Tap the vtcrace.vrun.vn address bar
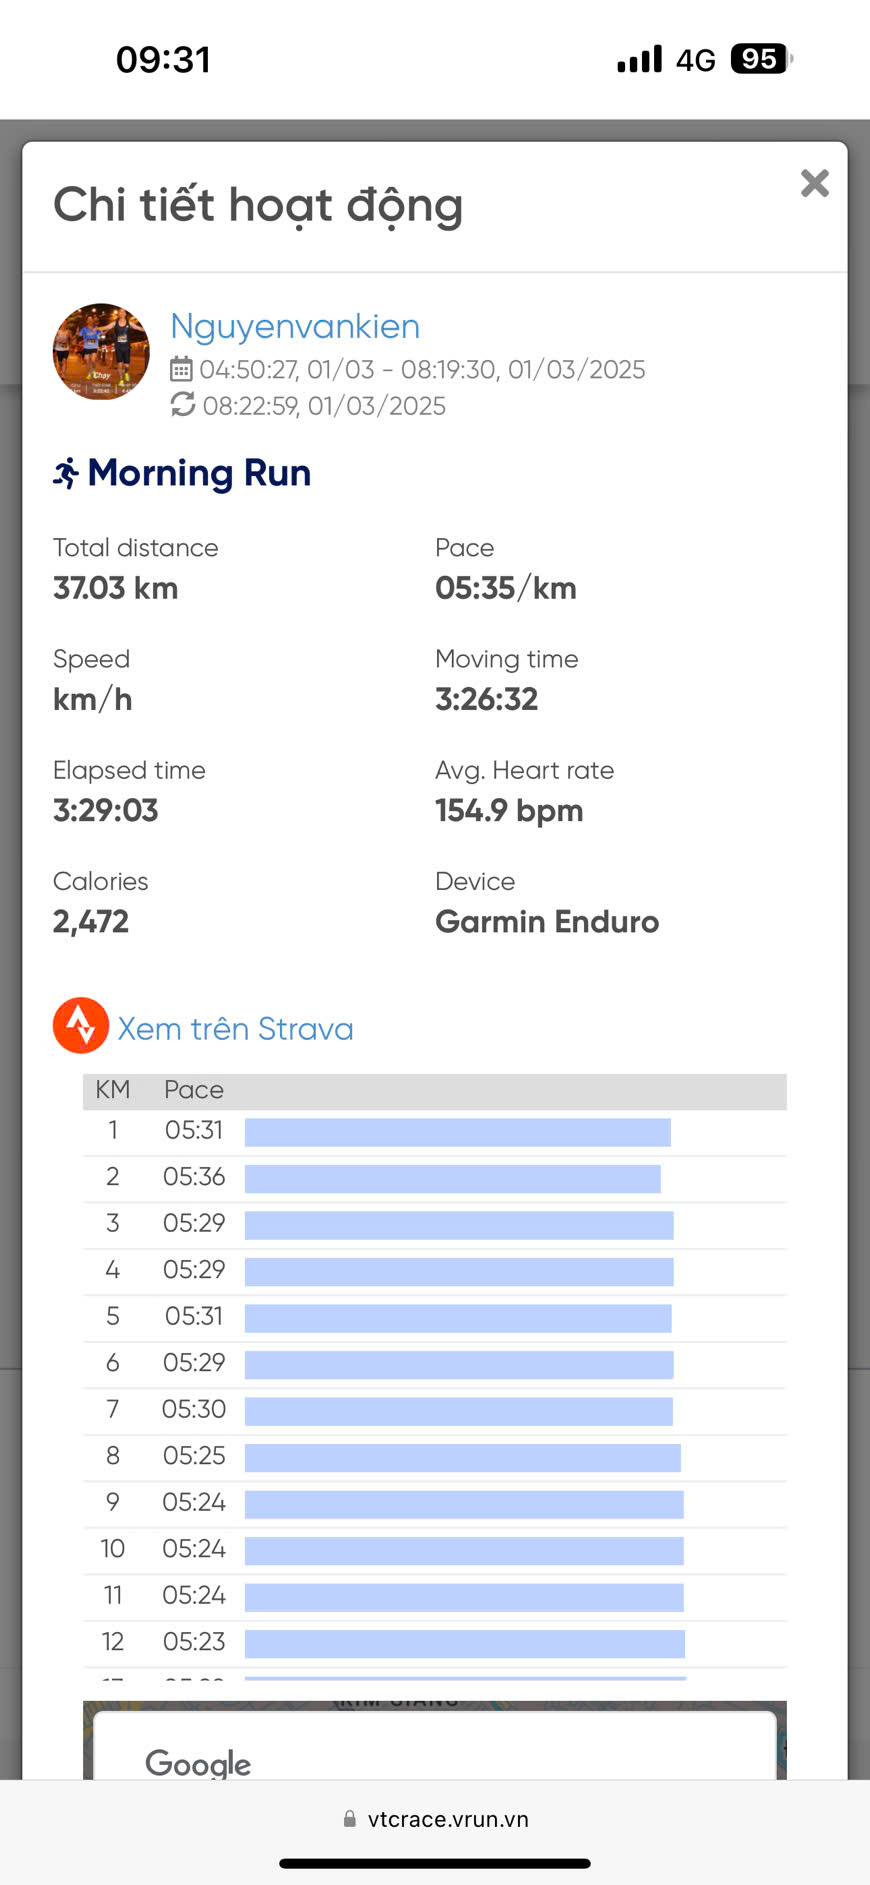Viewport: 870px width, 1885px height. pyautogui.click(x=446, y=1819)
